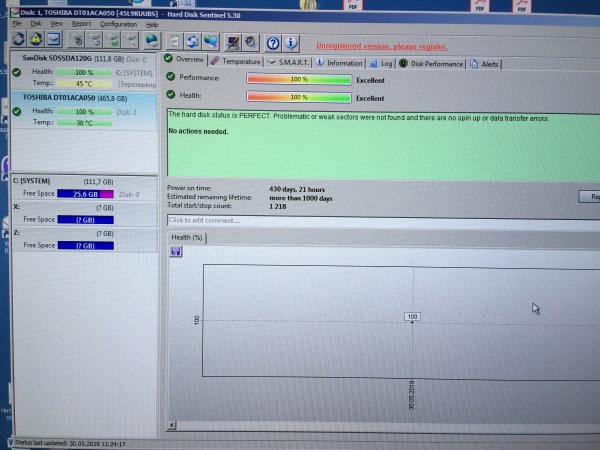Click the globe icon in the toolbar
This screenshot has width=600, height=450.
click(x=151, y=40)
